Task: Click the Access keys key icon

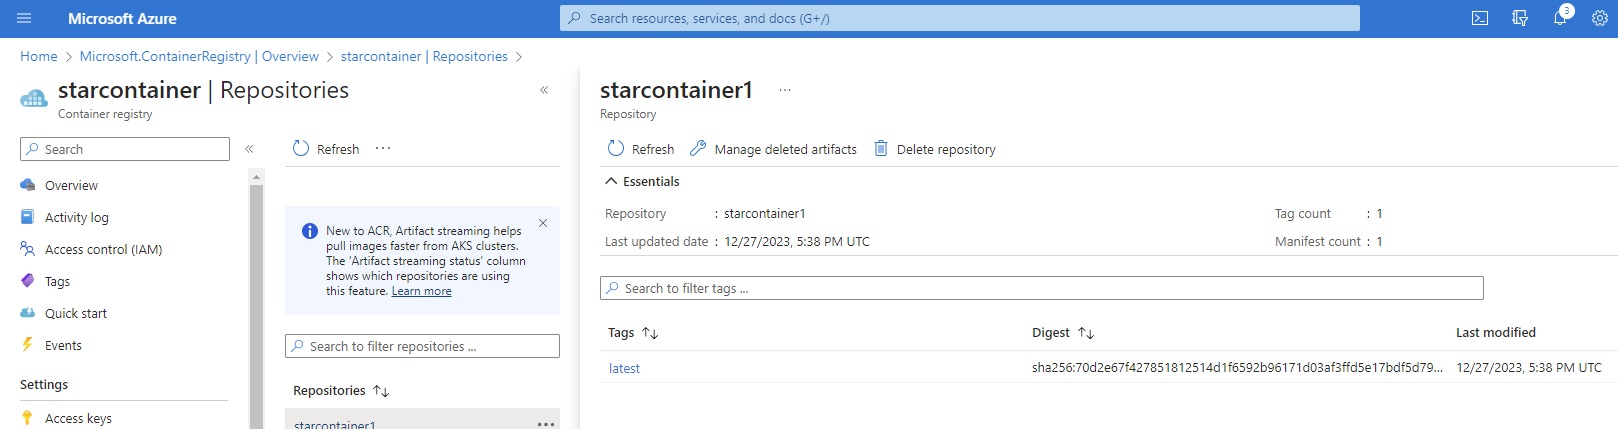Action: pos(28,418)
